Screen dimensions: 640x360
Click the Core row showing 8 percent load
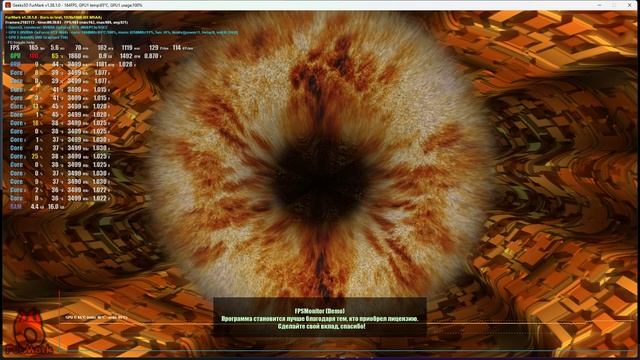coord(59,73)
